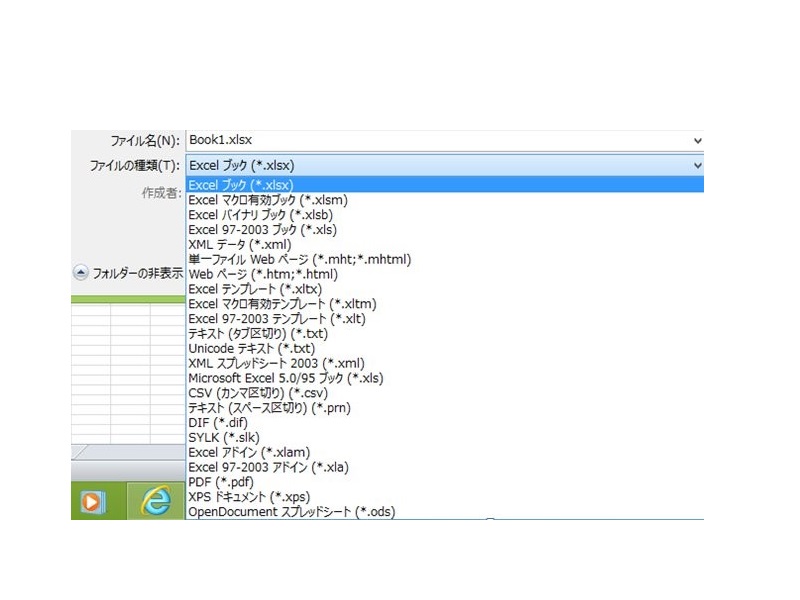The height and width of the screenshot is (600, 800).
Task: Click the Book1.xlsx file name field
Action: [x=444, y=140]
